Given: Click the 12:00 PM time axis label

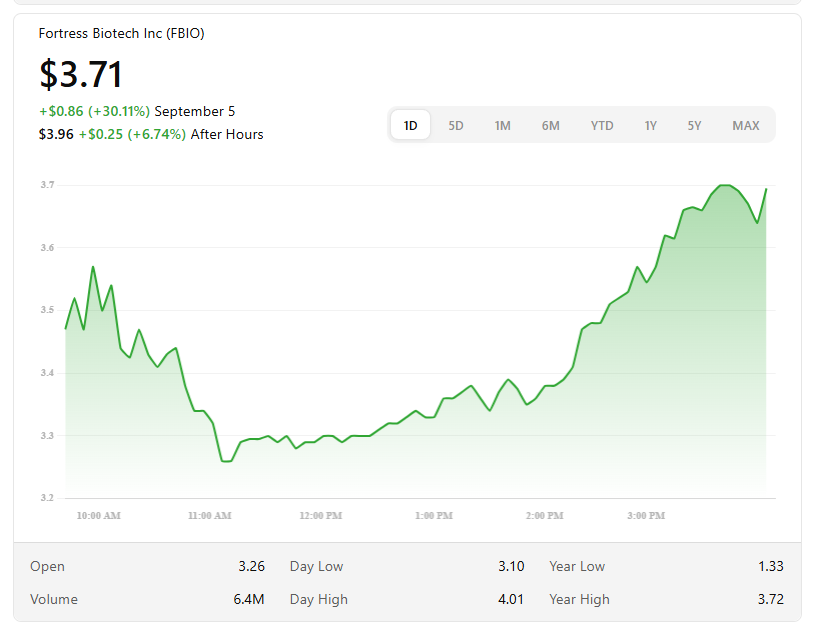Looking at the screenshot, I should pyautogui.click(x=320, y=516).
